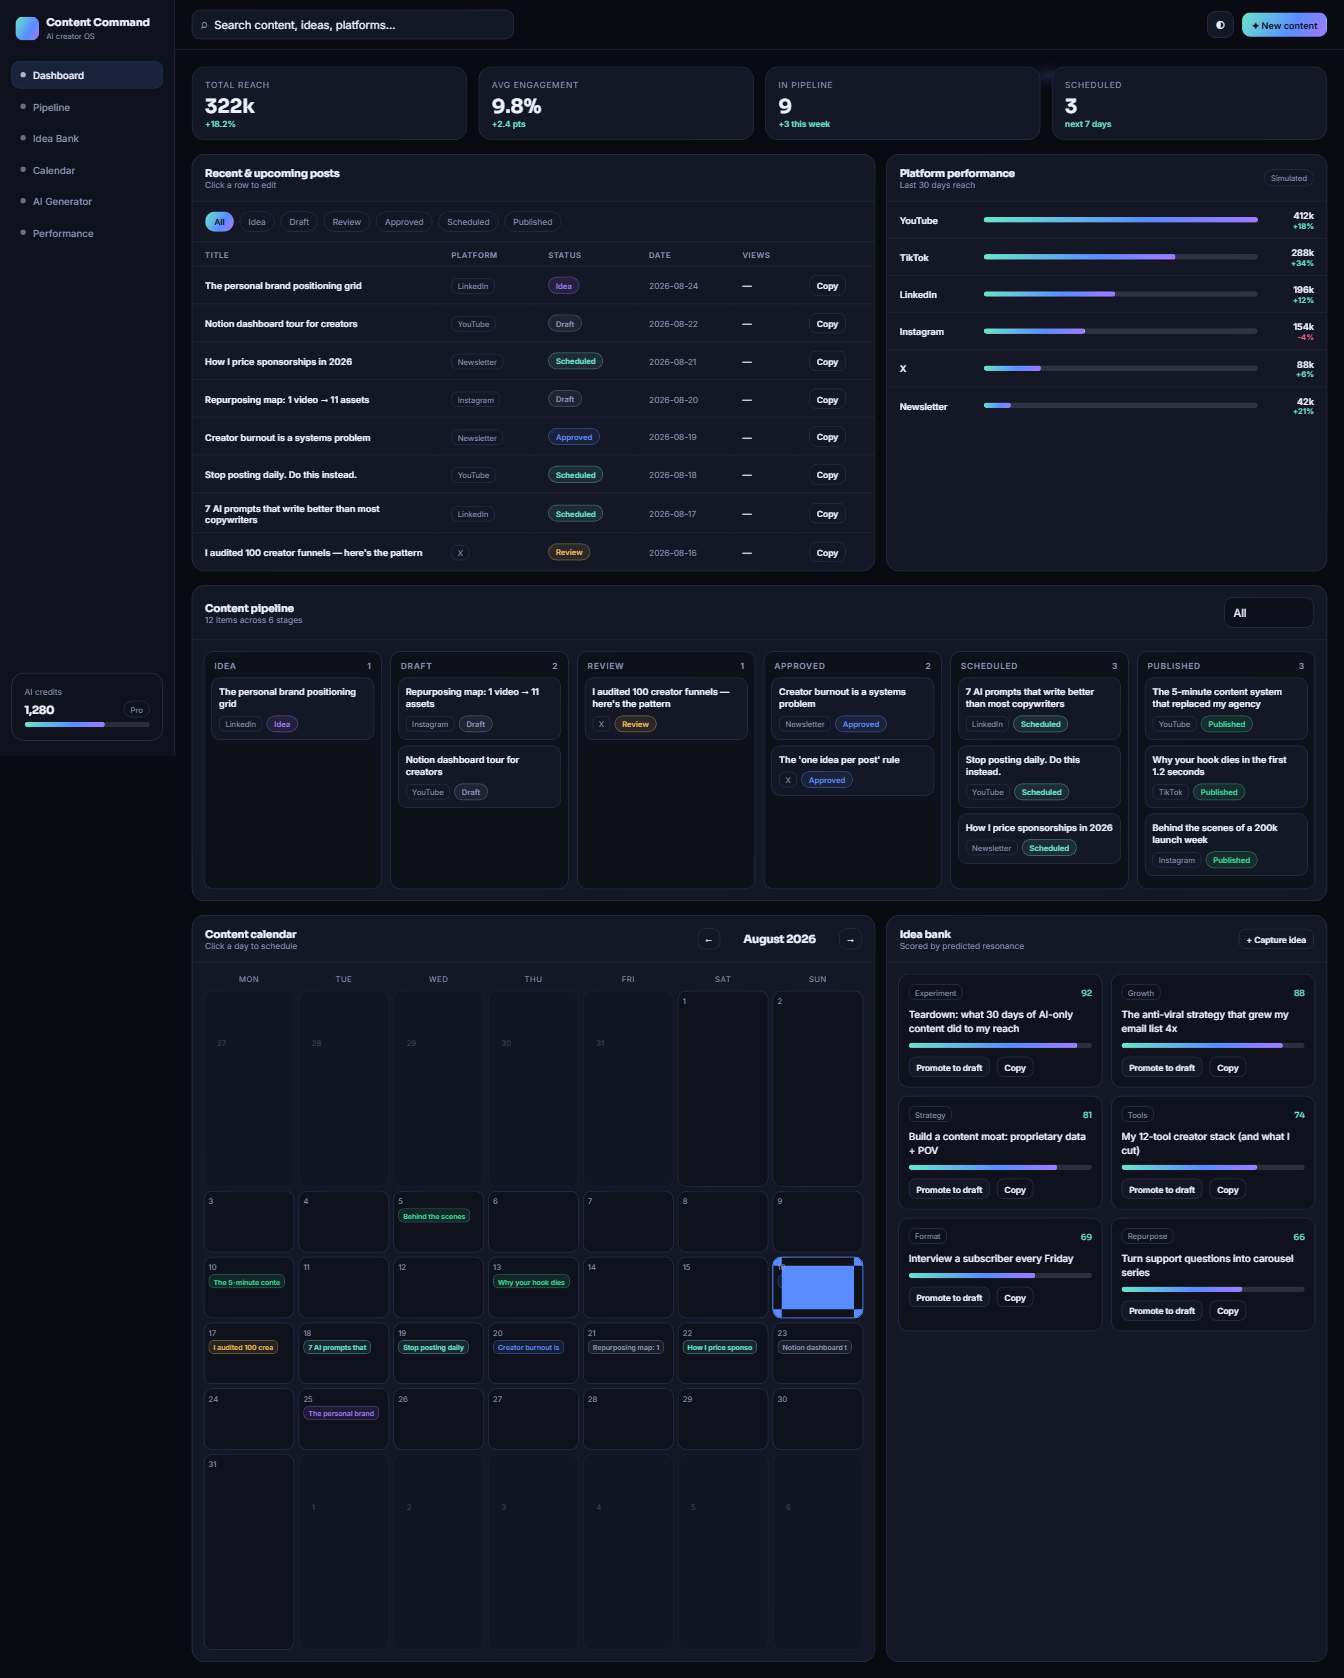Click the Scheduled status on '7 AI prompts' row
Viewport: 1344px width, 1678px height.
pos(575,514)
